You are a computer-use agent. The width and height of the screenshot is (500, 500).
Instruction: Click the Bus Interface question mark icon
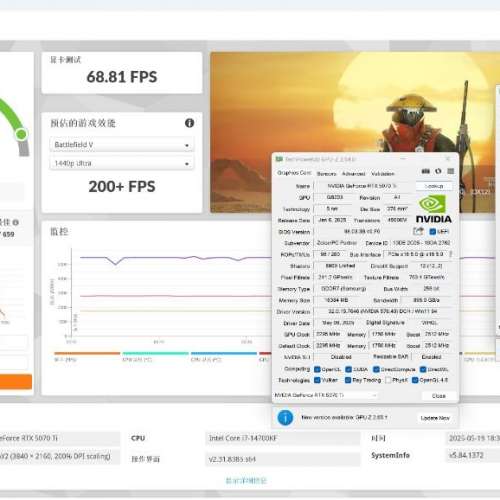pos(451,254)
